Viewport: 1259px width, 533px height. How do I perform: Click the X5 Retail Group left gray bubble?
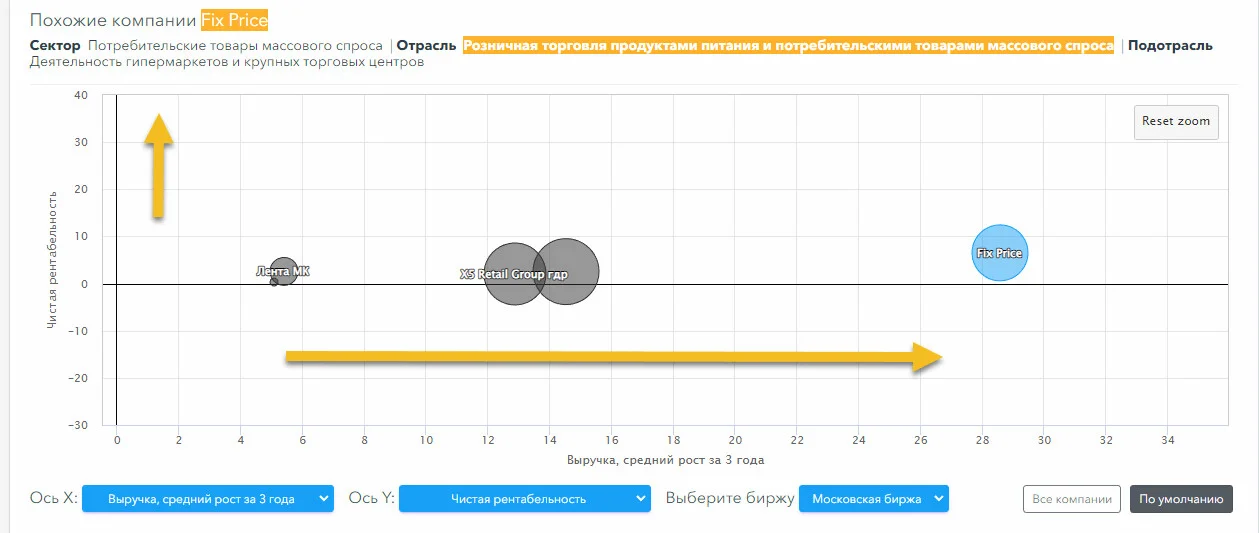tap(513, 273)
